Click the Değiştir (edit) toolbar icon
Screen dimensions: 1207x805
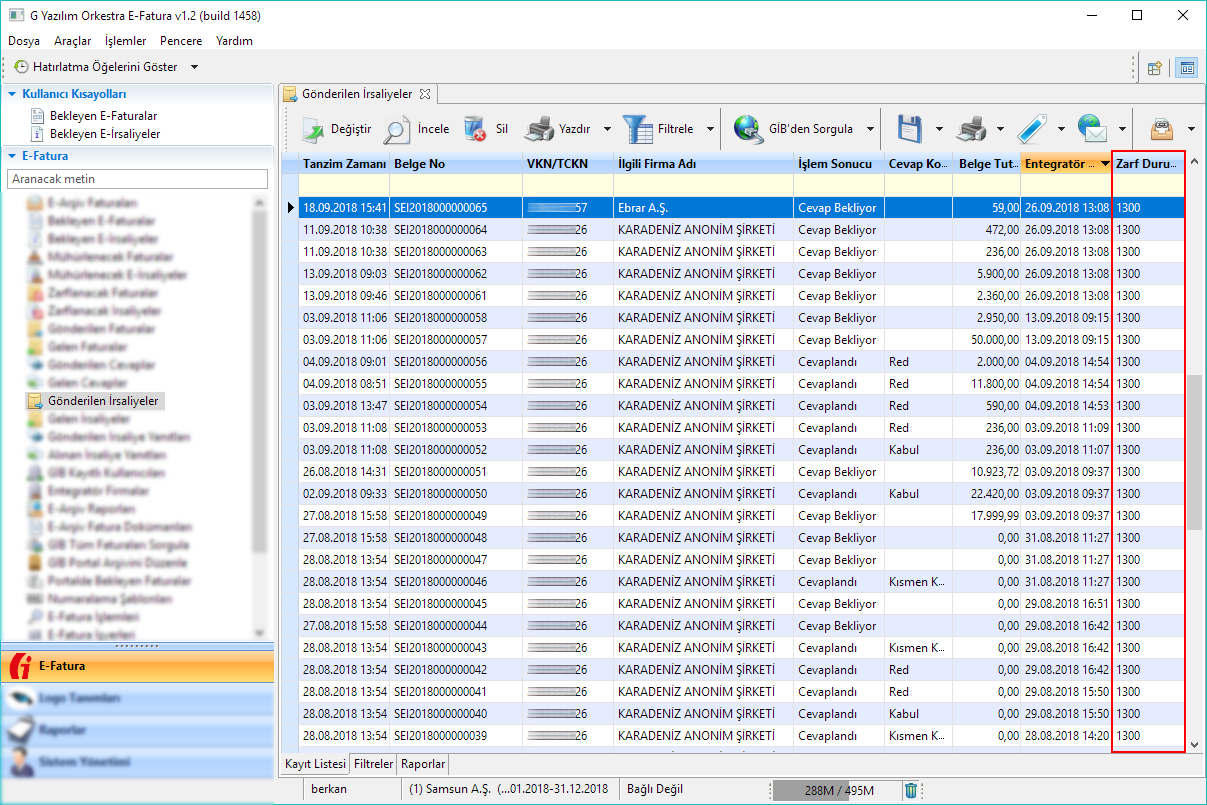(314, 129)
